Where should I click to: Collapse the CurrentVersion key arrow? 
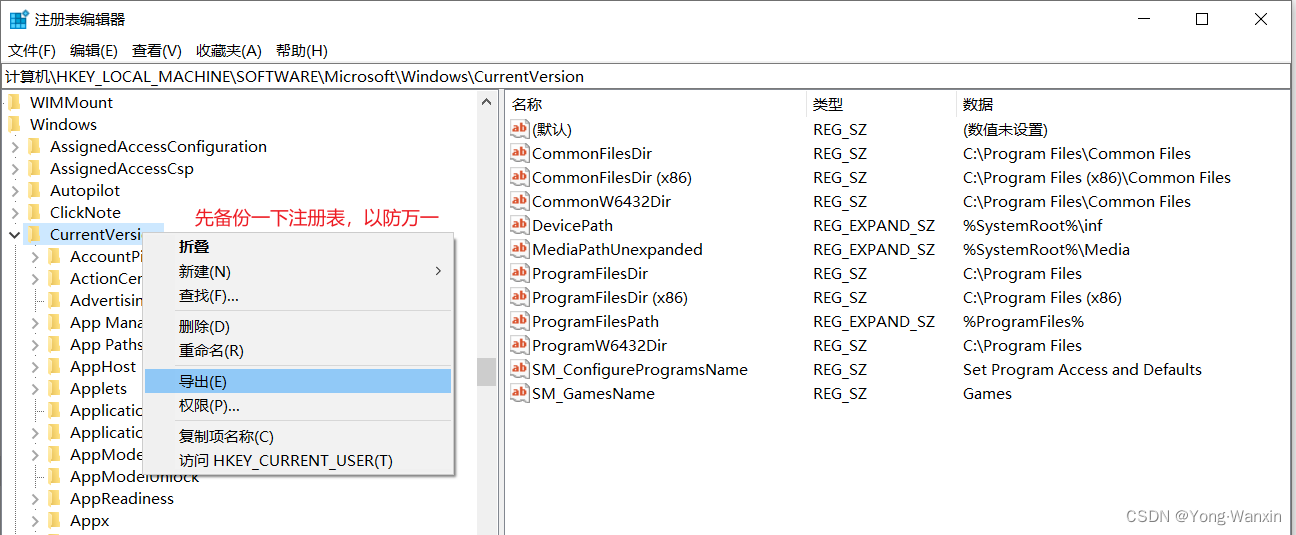coord(15,235)
